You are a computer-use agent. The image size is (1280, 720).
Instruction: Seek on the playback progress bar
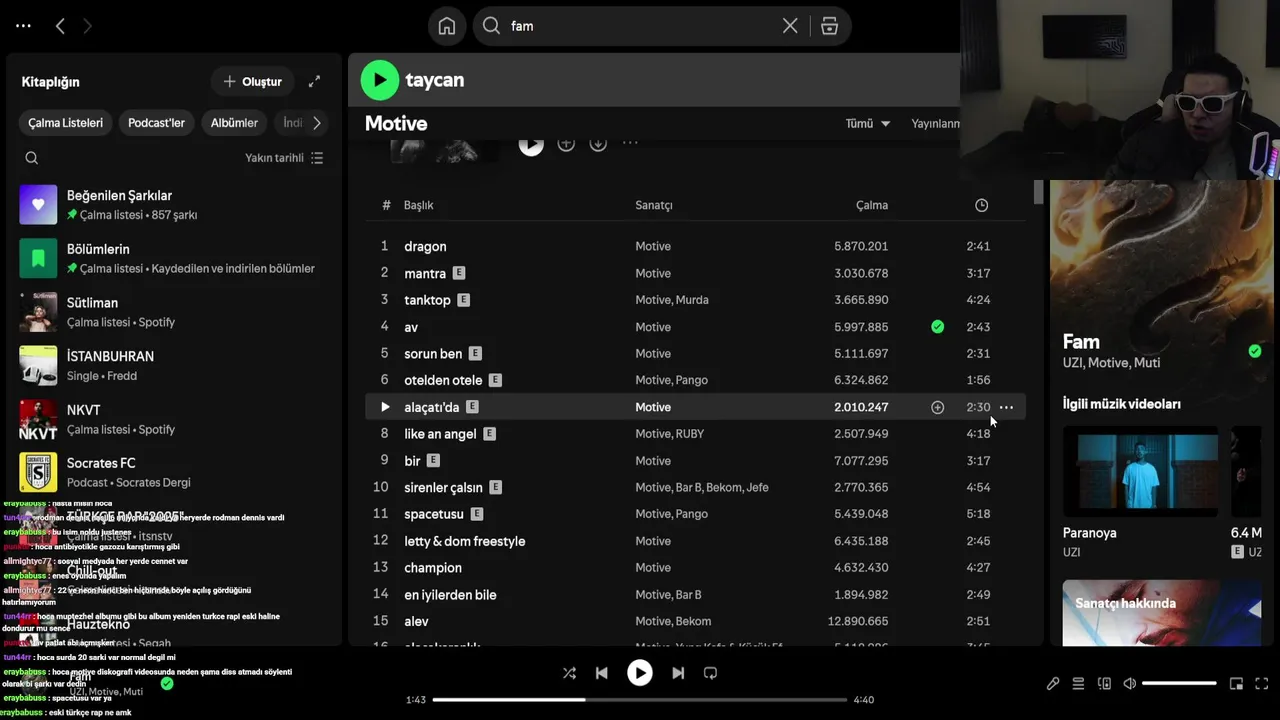point(639,700)
